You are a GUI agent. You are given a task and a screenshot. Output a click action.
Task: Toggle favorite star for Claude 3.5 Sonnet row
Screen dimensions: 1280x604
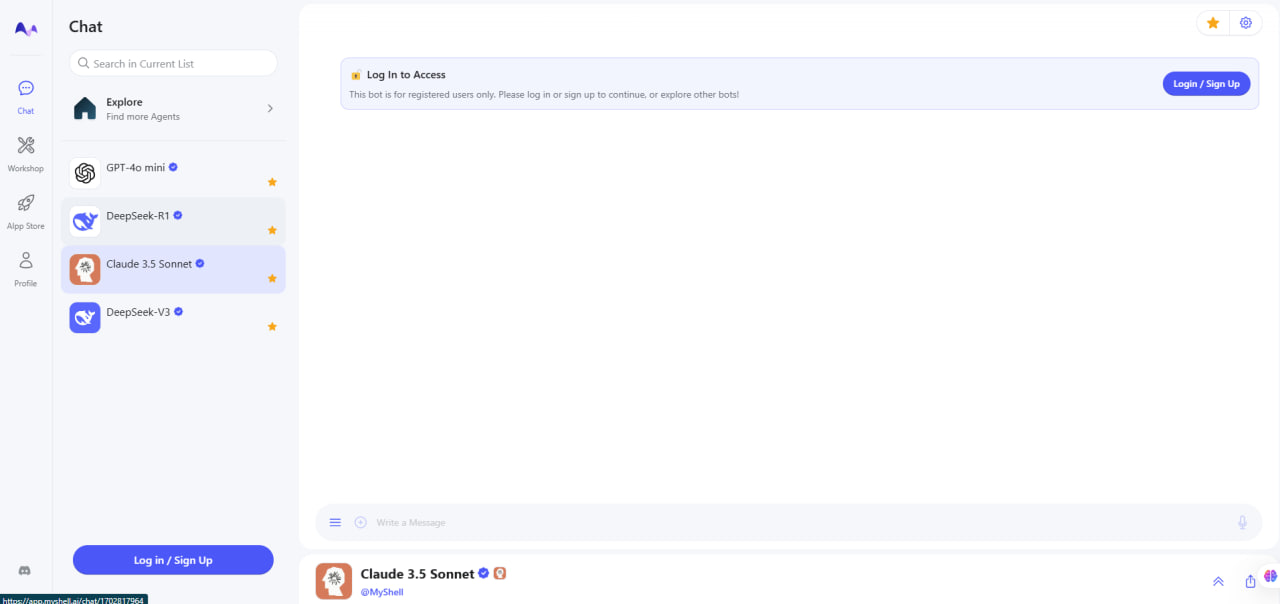[272, 278]
